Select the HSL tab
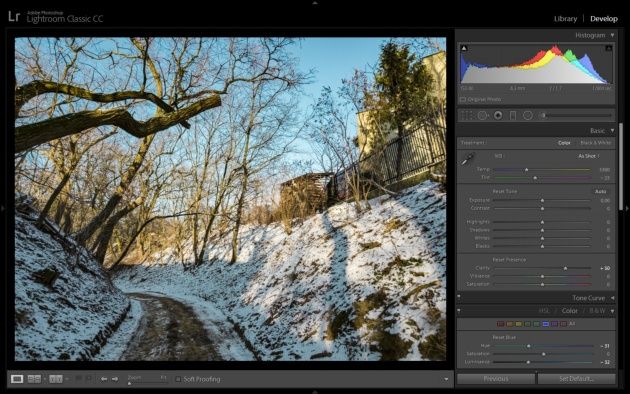Image resolution: width=630 pixels, height=394 pixels. (x=544, y=311)
